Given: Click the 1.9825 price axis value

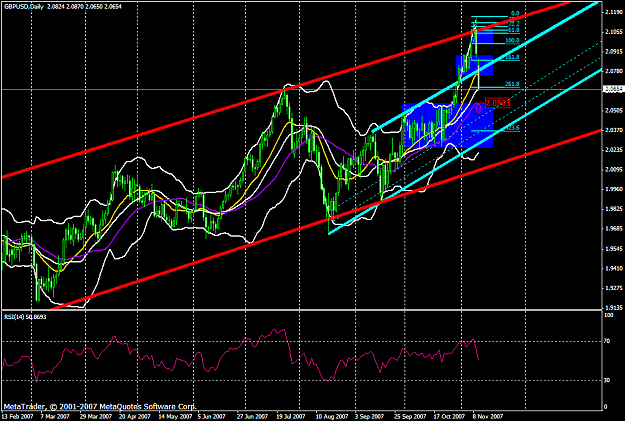Looking at the screenshot, I should [x=614, y=209].
